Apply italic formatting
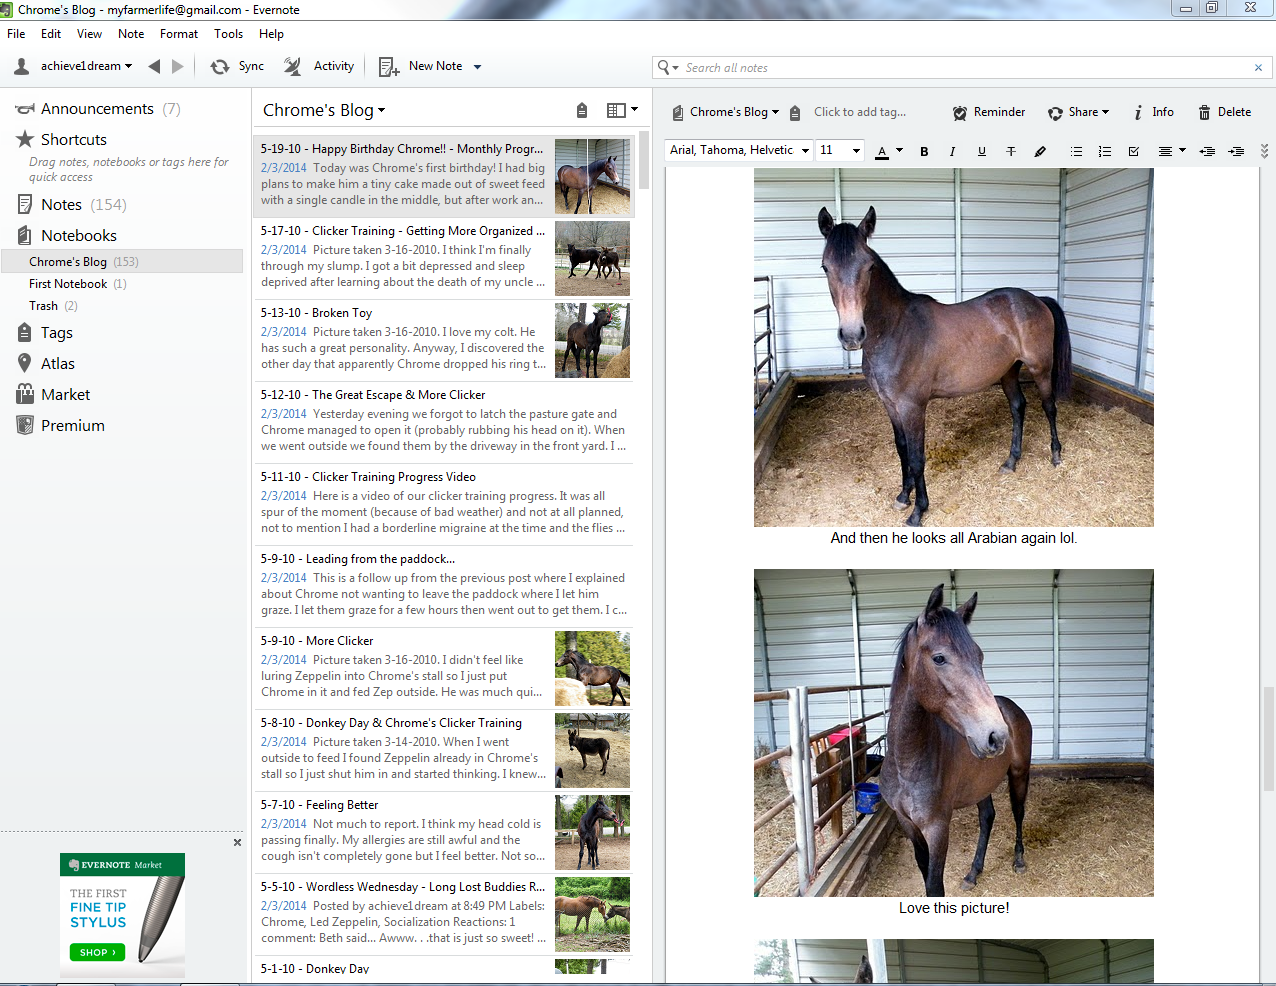Viewport: 1276px width, 986px height. pos(952,151)
